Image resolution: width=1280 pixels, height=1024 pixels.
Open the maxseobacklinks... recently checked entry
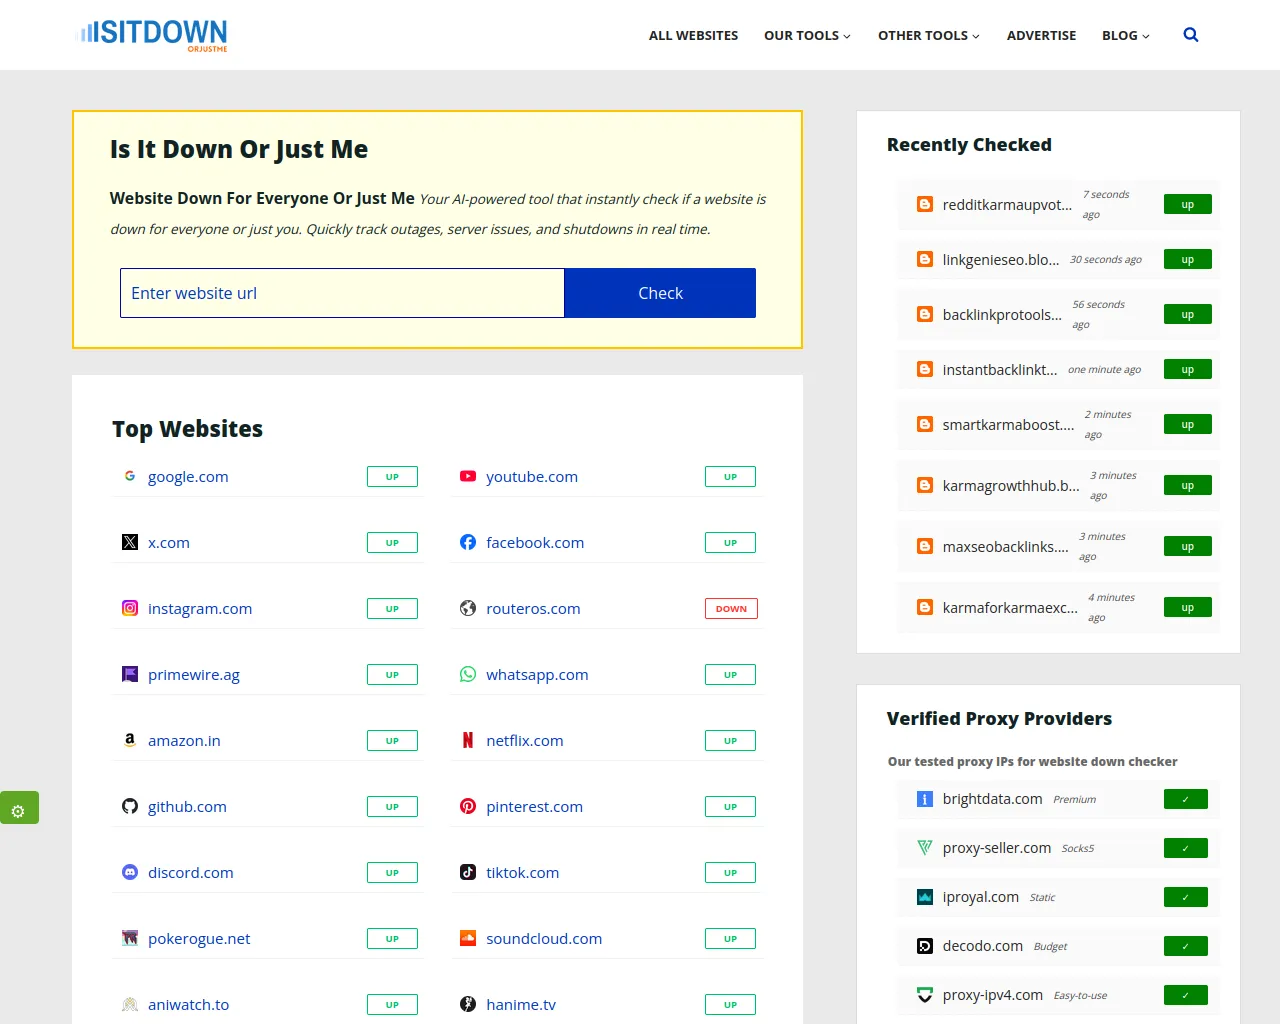[1005, 547]
